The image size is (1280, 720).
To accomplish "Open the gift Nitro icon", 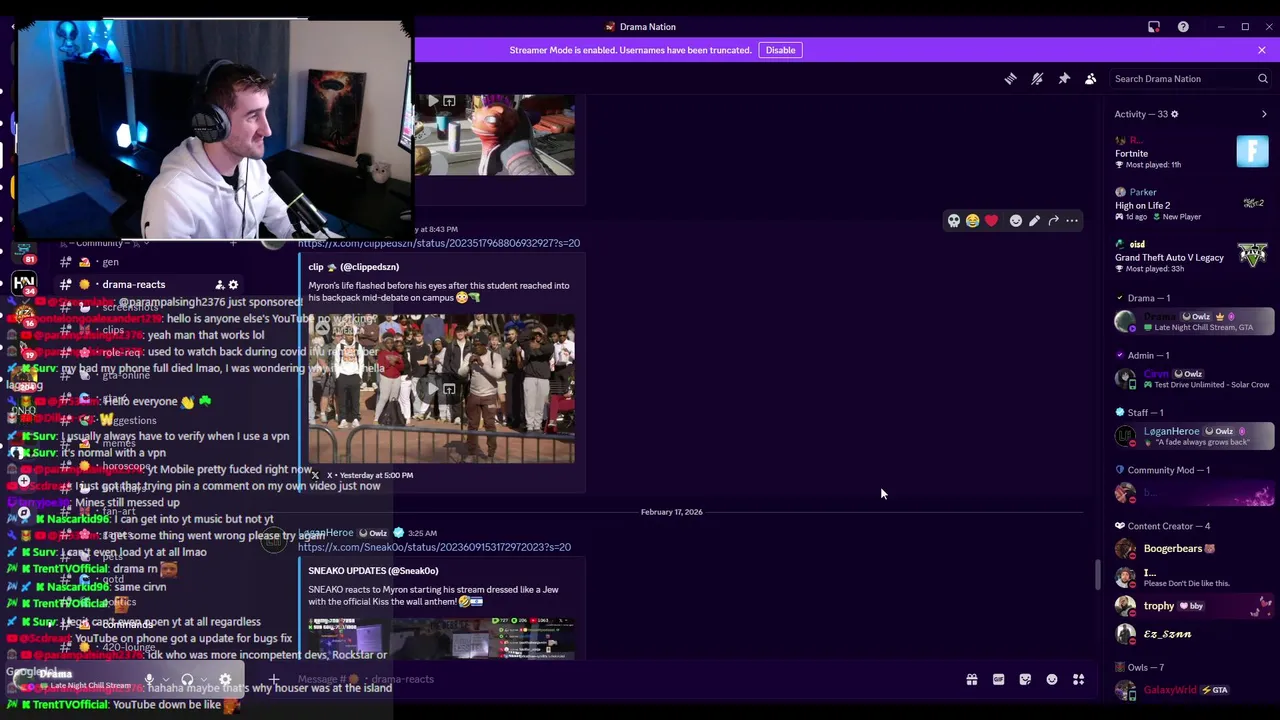I will pyautogui.click(x=971, y=680).
